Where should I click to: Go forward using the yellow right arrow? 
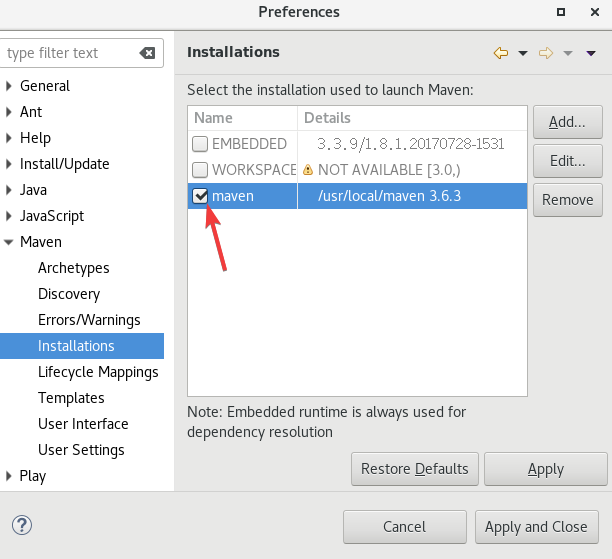pyautogui.click(x=546, y=53)
